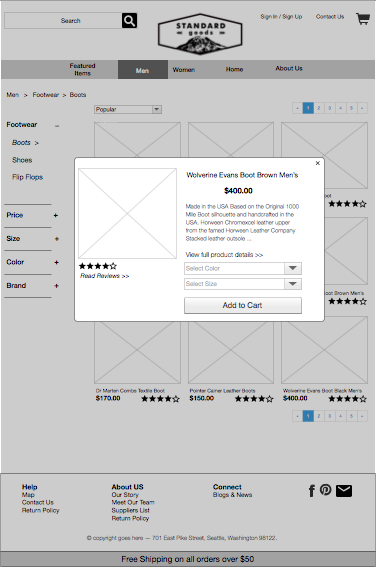
Task: Click Dr Marten Combs Textile Boot title
Action: coord(130,391)
